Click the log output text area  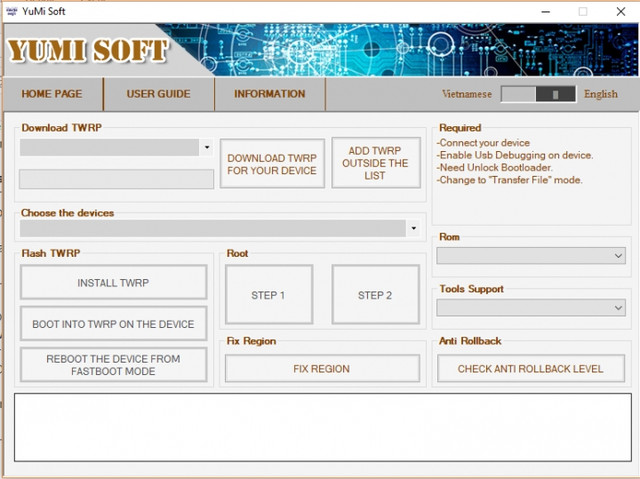tap(323, 427)
